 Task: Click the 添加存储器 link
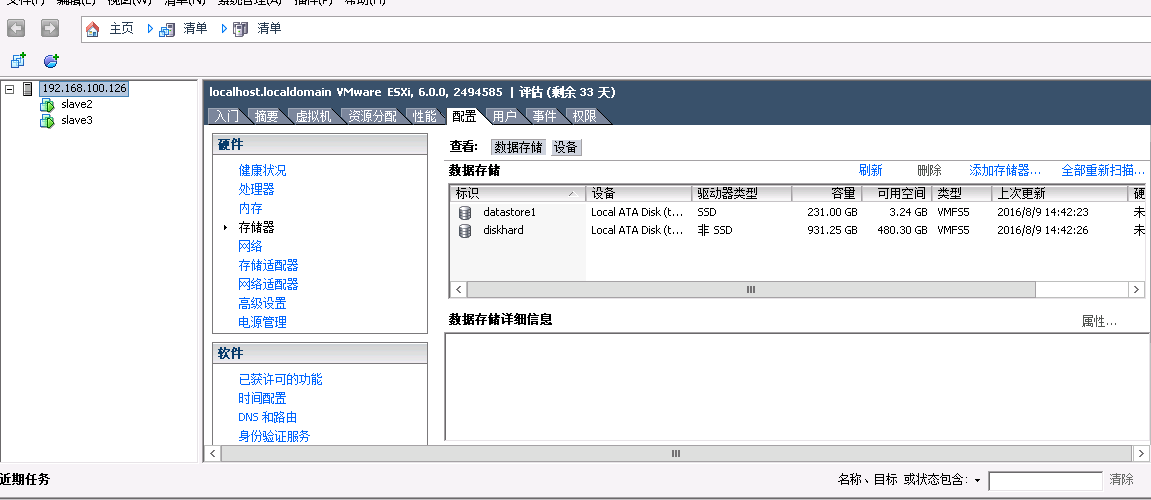click(x=1005, y=170)
